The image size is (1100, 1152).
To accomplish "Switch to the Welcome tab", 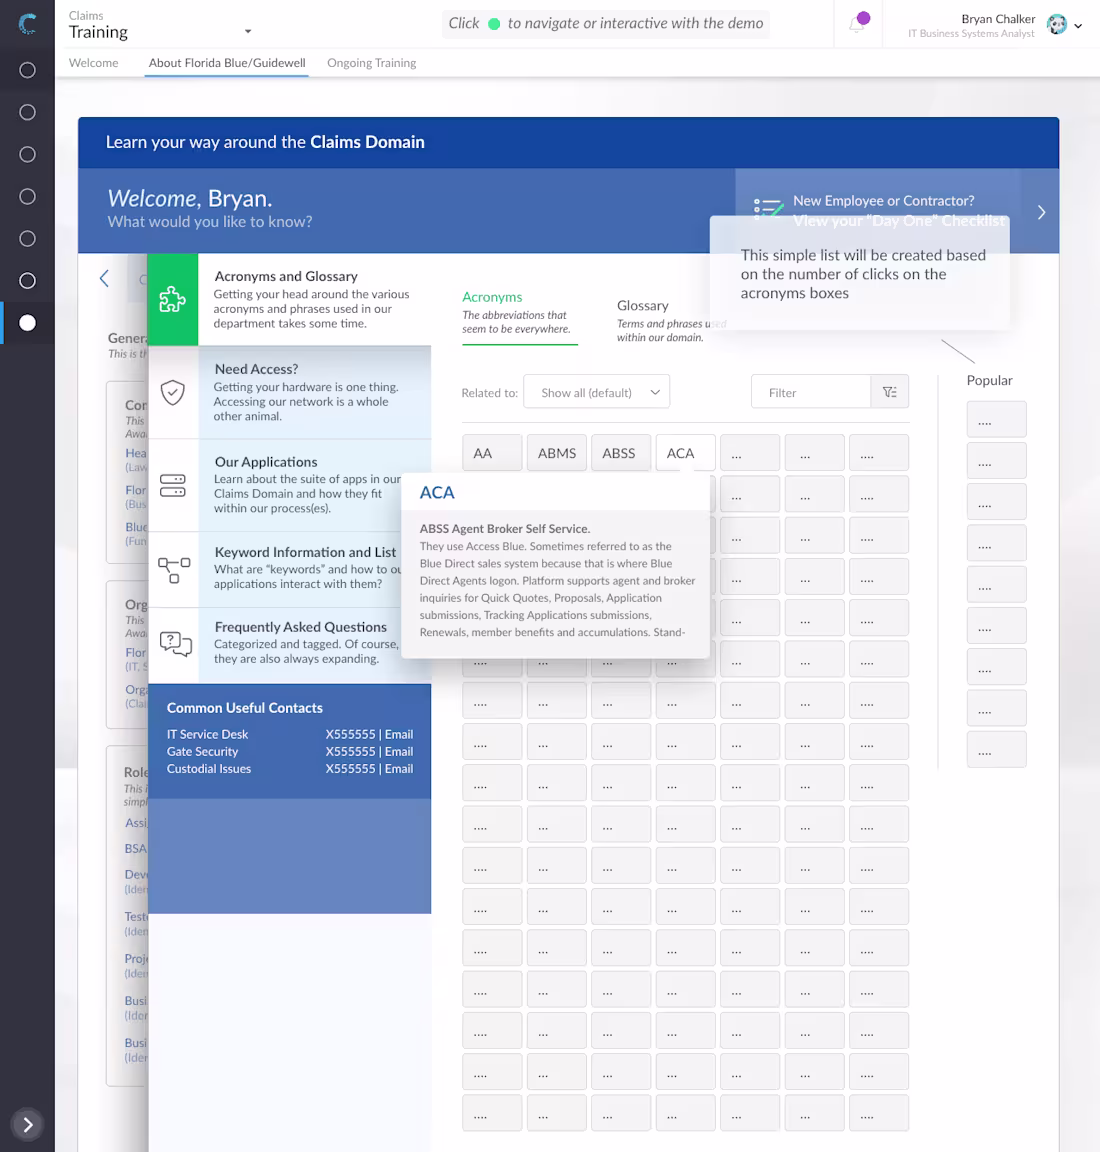I will point(93,62).
